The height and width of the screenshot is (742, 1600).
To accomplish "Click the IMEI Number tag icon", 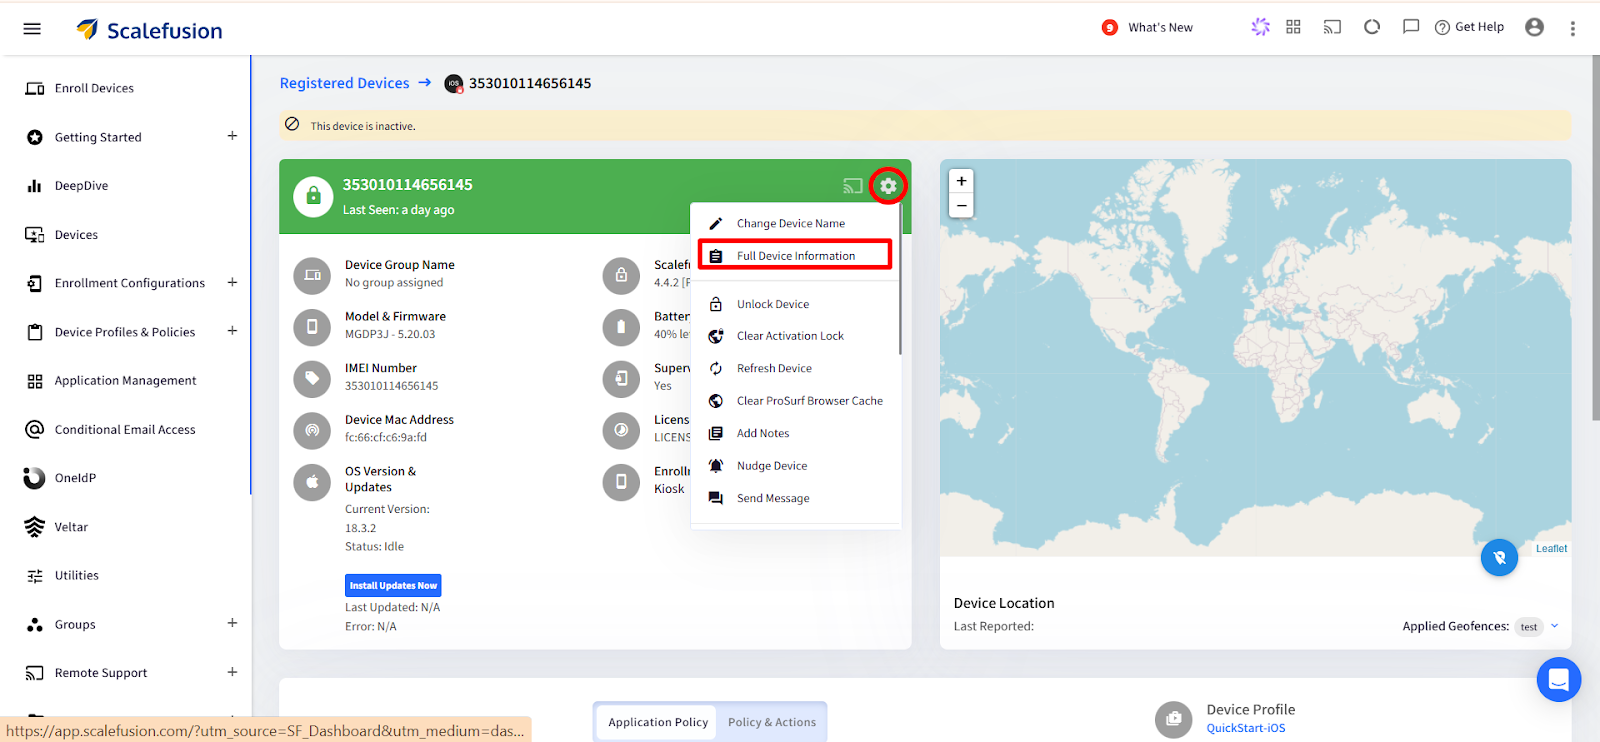I will pyautogui.click(x=312, y=378).
